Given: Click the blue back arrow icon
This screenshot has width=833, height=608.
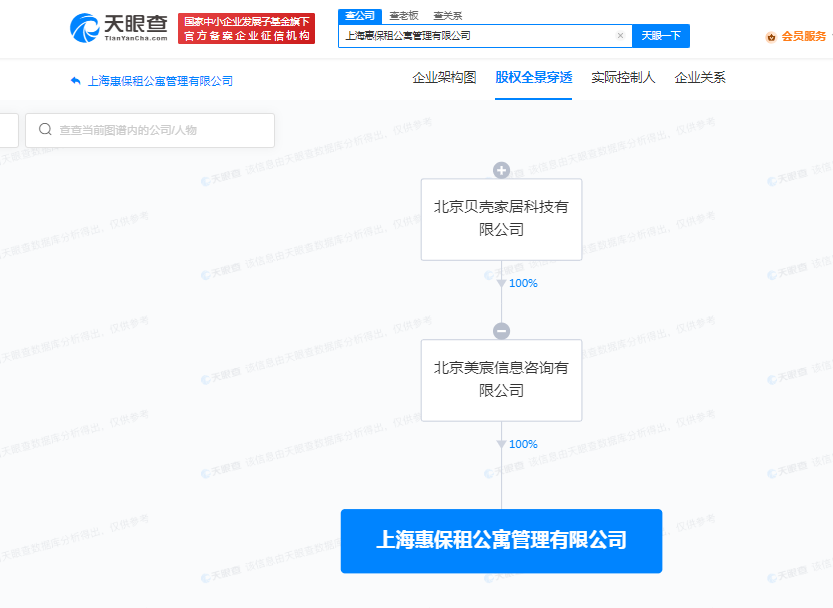Looking at the screenshot, I should click(x=75, y=81).
